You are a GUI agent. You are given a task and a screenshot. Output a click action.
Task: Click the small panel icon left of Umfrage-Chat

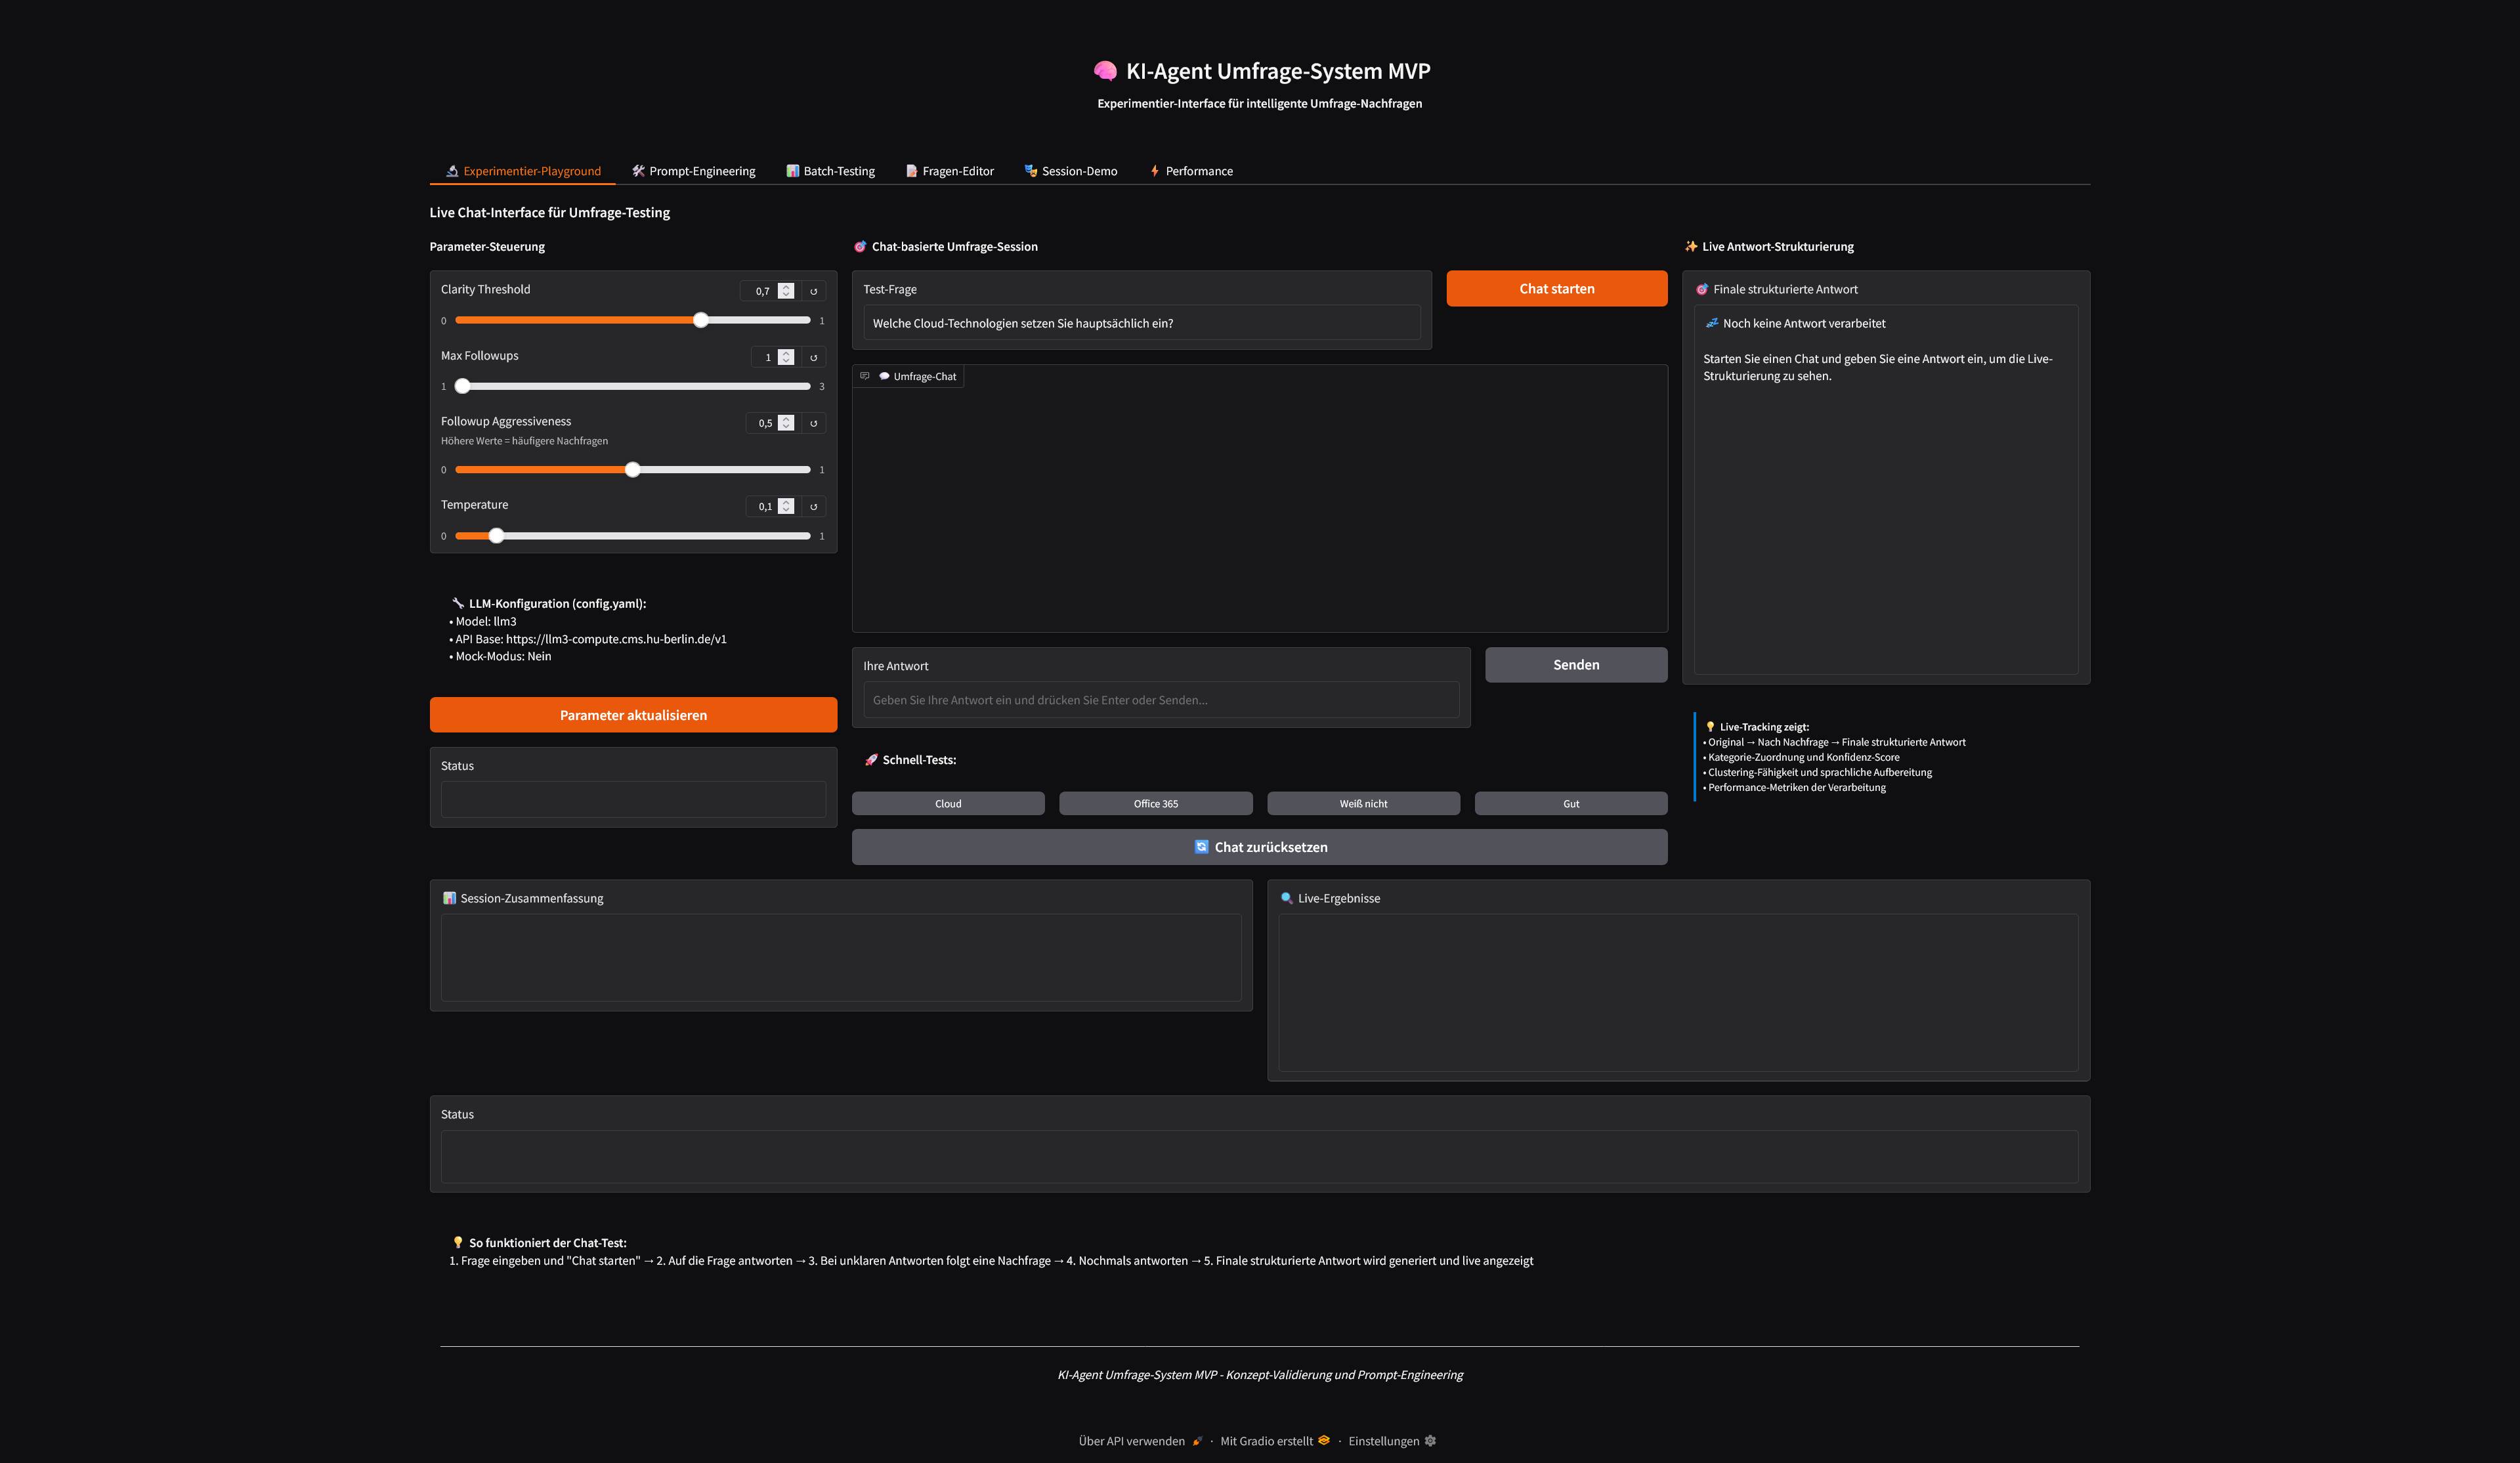coord(864,376)
